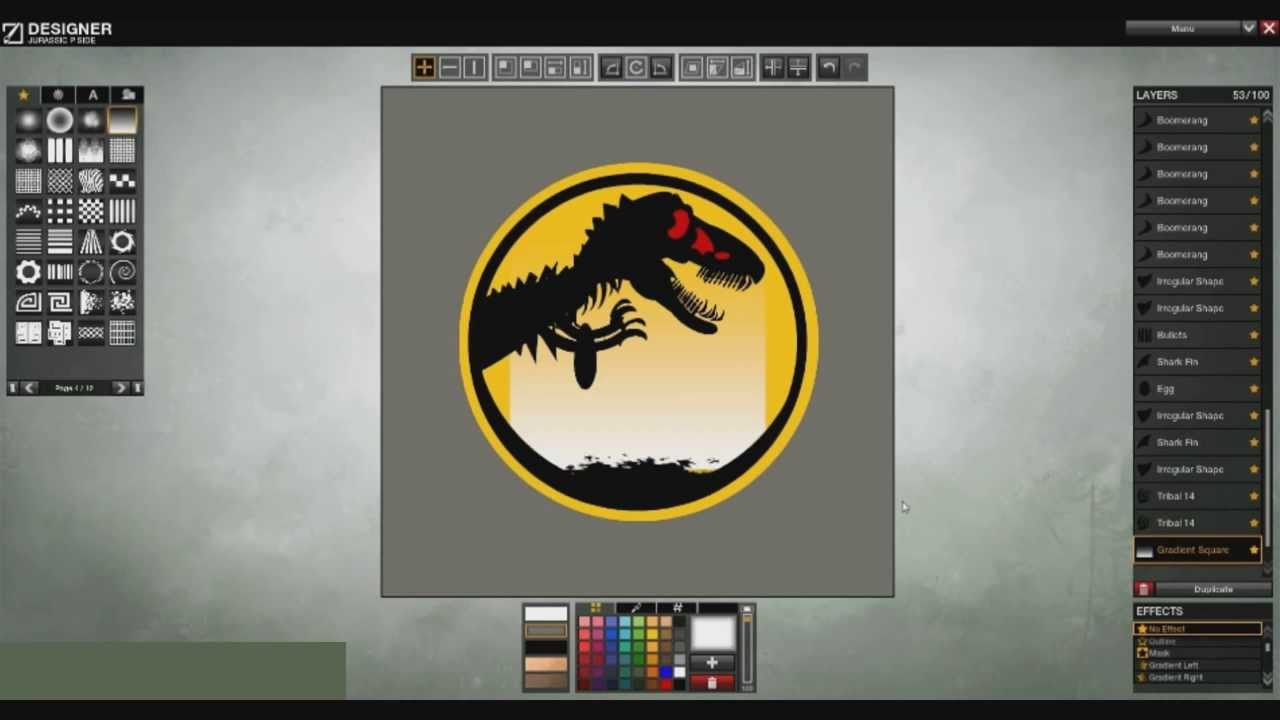The image size is (1280, 720).
Task: Click the Effects list down arrow
Action: coord(1268,679)
